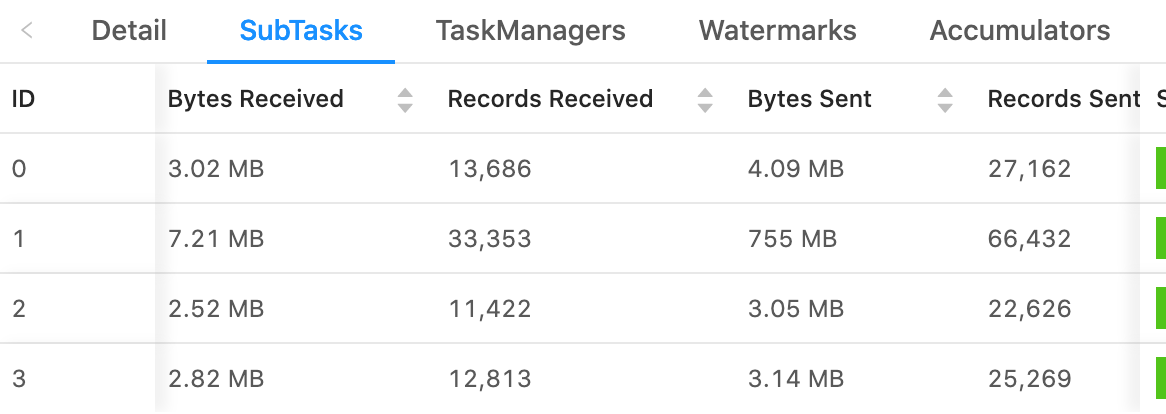Click sort arrows beside Bytes Received
Image resolution: width=1166 pixels, height=414 pixels.
point(405,99)
